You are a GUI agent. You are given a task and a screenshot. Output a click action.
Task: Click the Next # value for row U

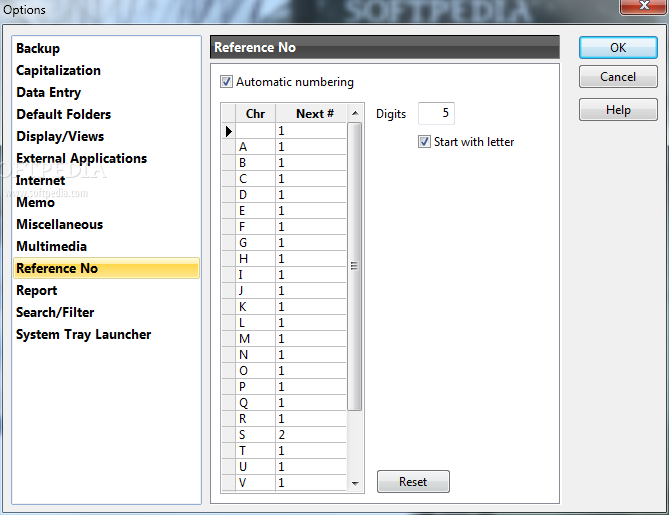(x=311, y=467)
